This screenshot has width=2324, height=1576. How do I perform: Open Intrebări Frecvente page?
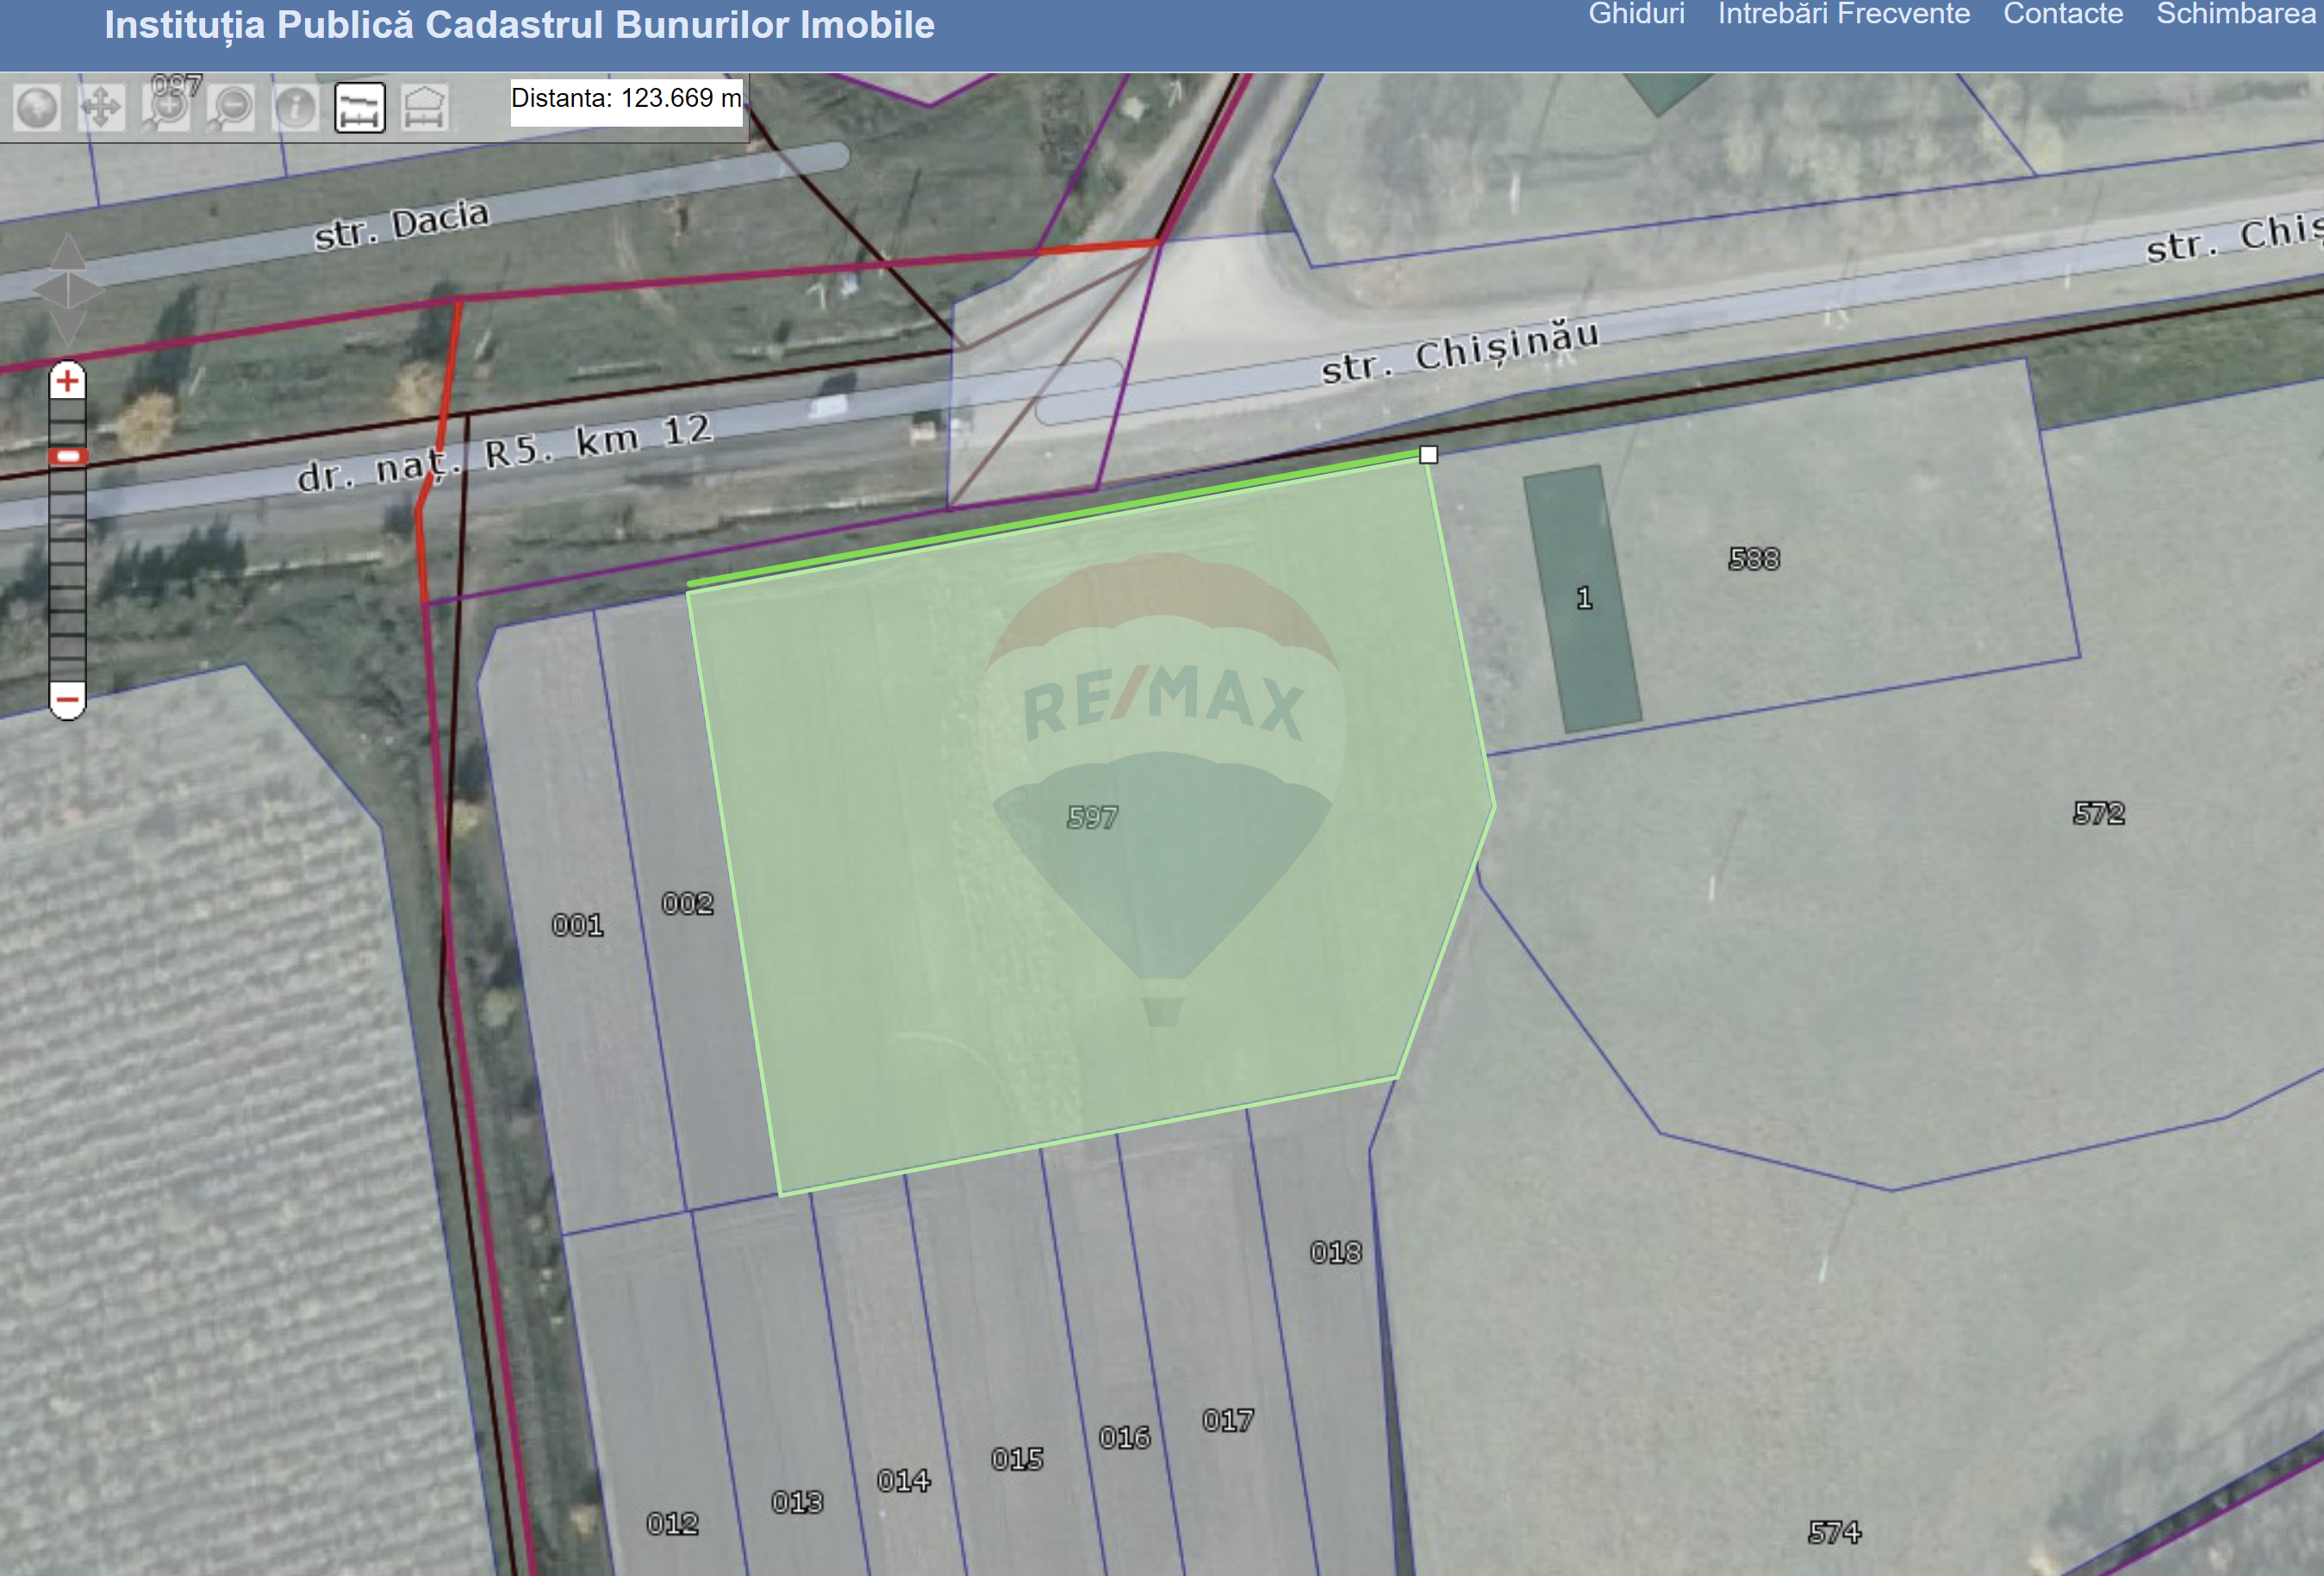click(x=1843, y=14)
